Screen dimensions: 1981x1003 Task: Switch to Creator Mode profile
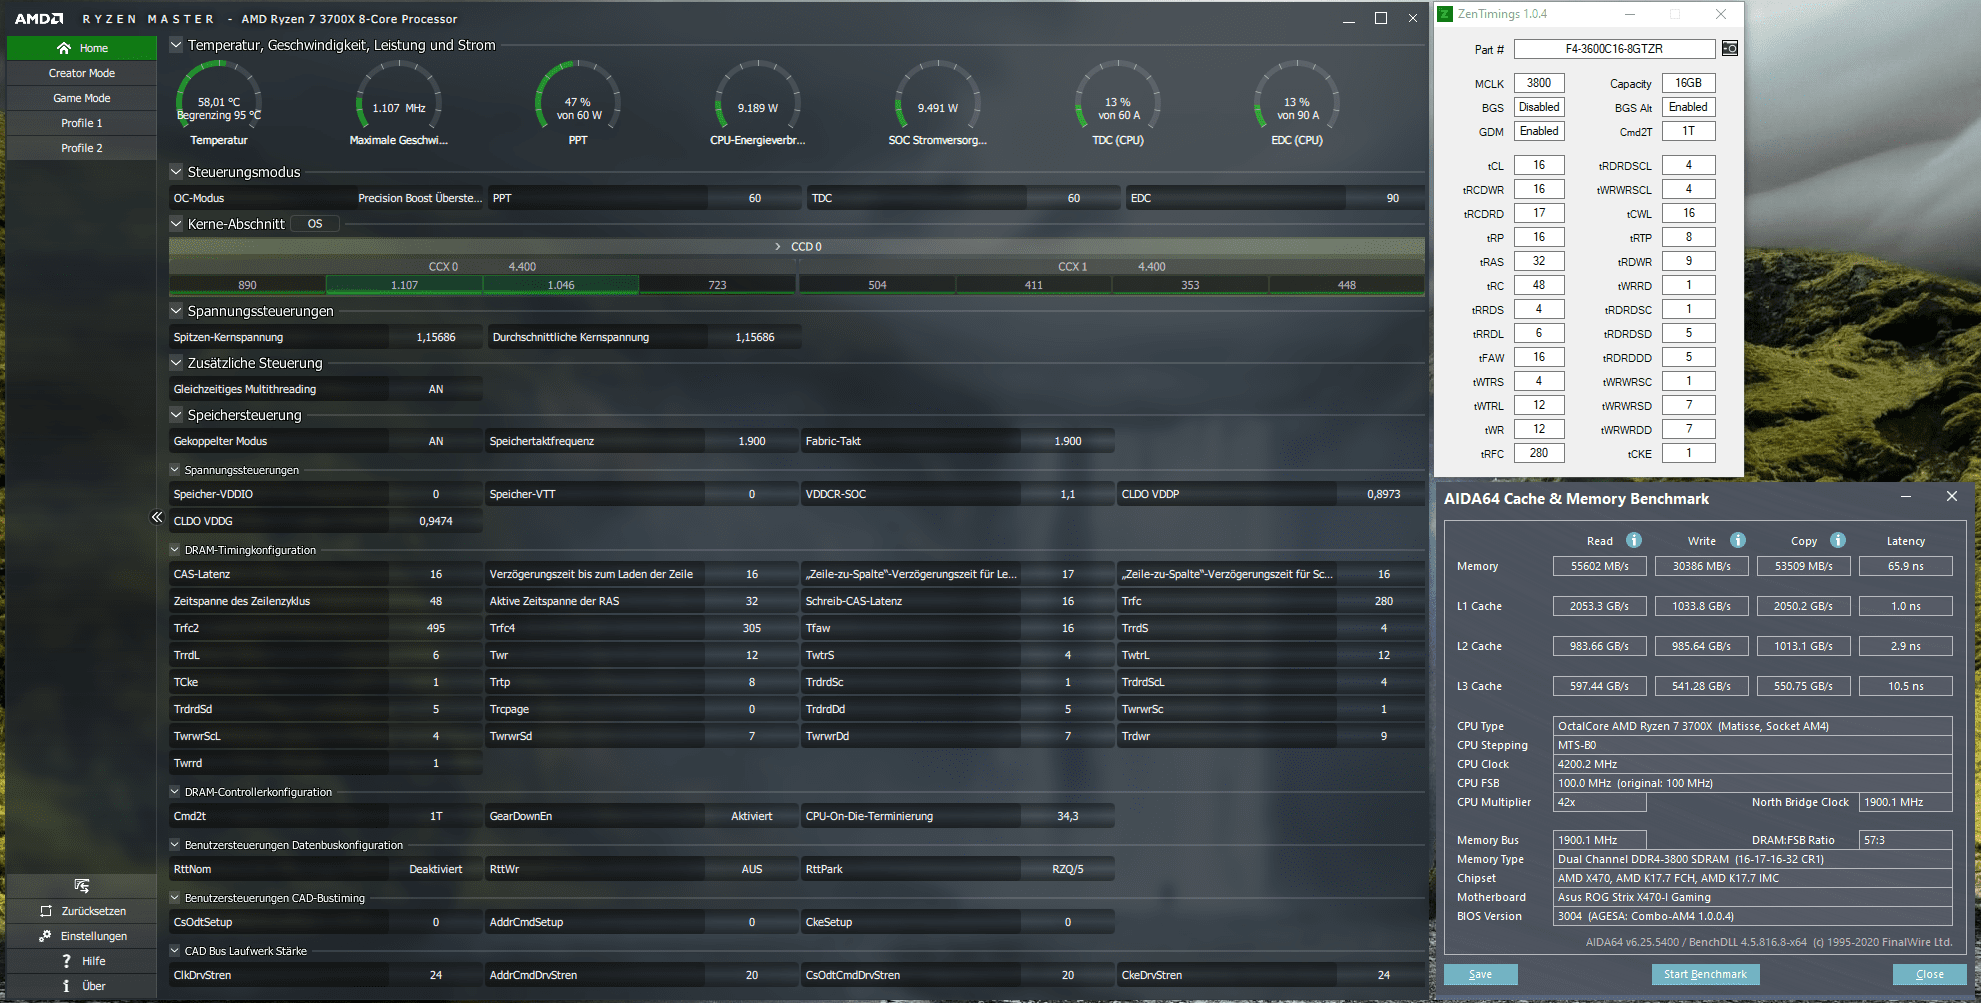82,73
